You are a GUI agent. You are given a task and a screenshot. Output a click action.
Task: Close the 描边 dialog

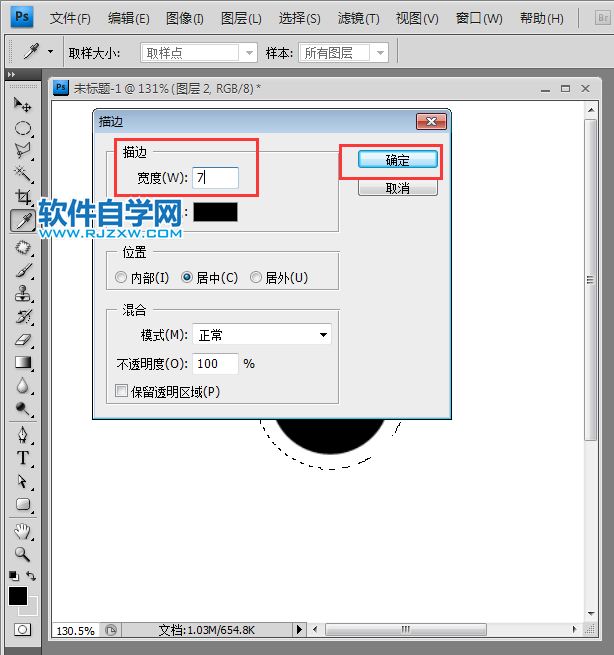[431, 122]
